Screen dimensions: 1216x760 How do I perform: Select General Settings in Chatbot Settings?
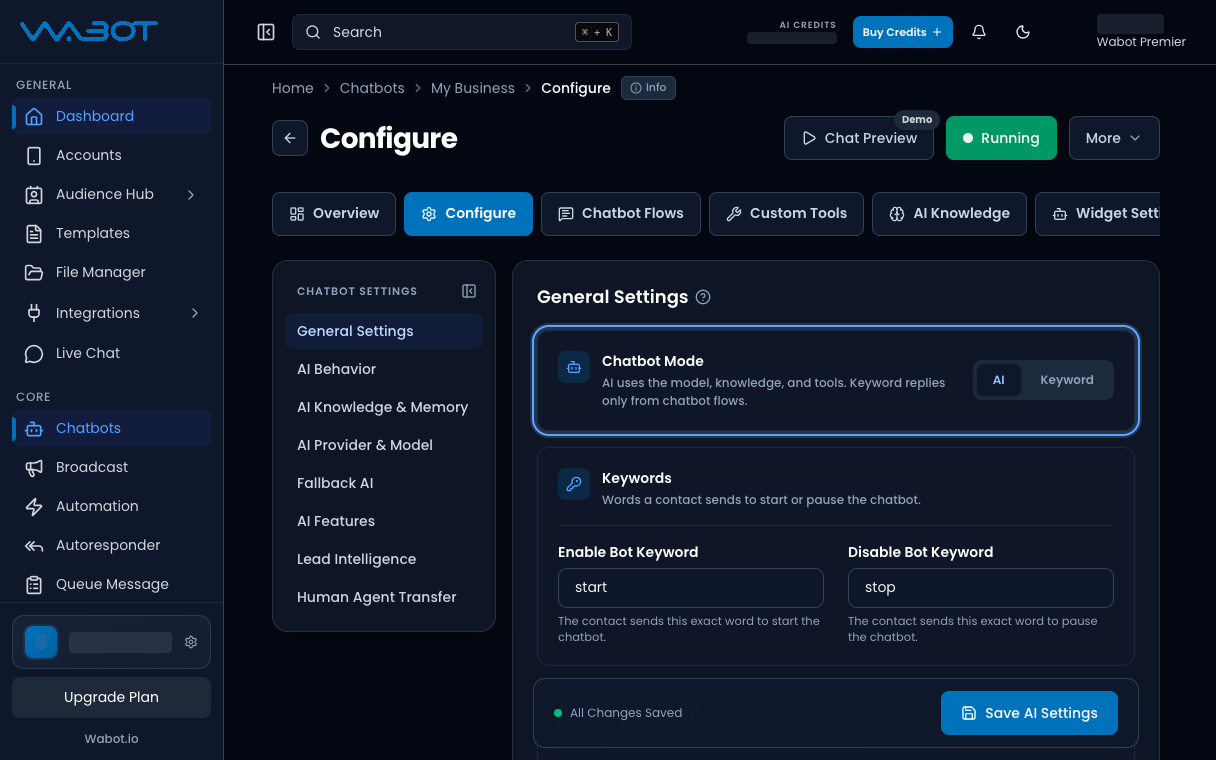pos(384,331)
